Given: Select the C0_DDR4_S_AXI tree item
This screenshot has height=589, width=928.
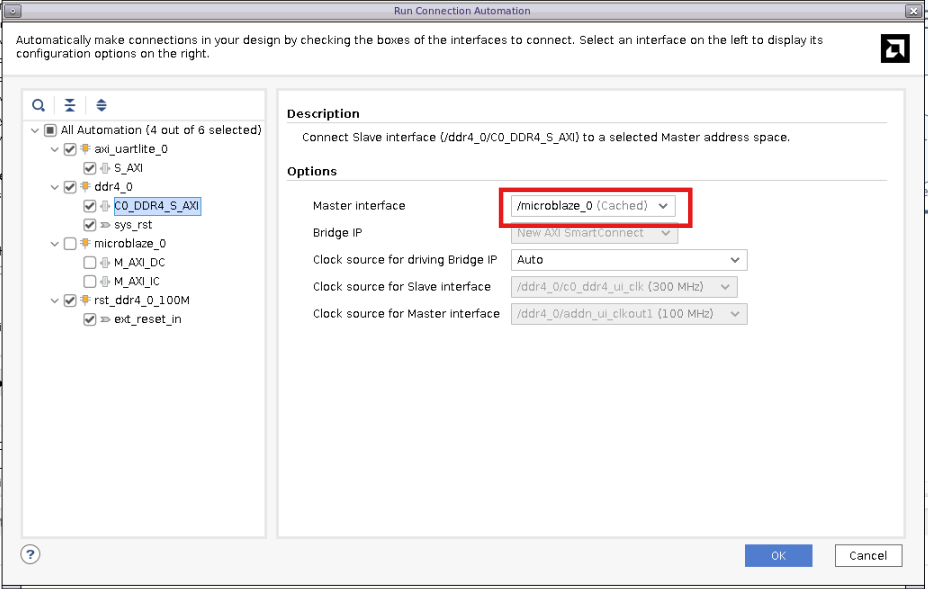Looking at the screenshot, I should 156,206.
